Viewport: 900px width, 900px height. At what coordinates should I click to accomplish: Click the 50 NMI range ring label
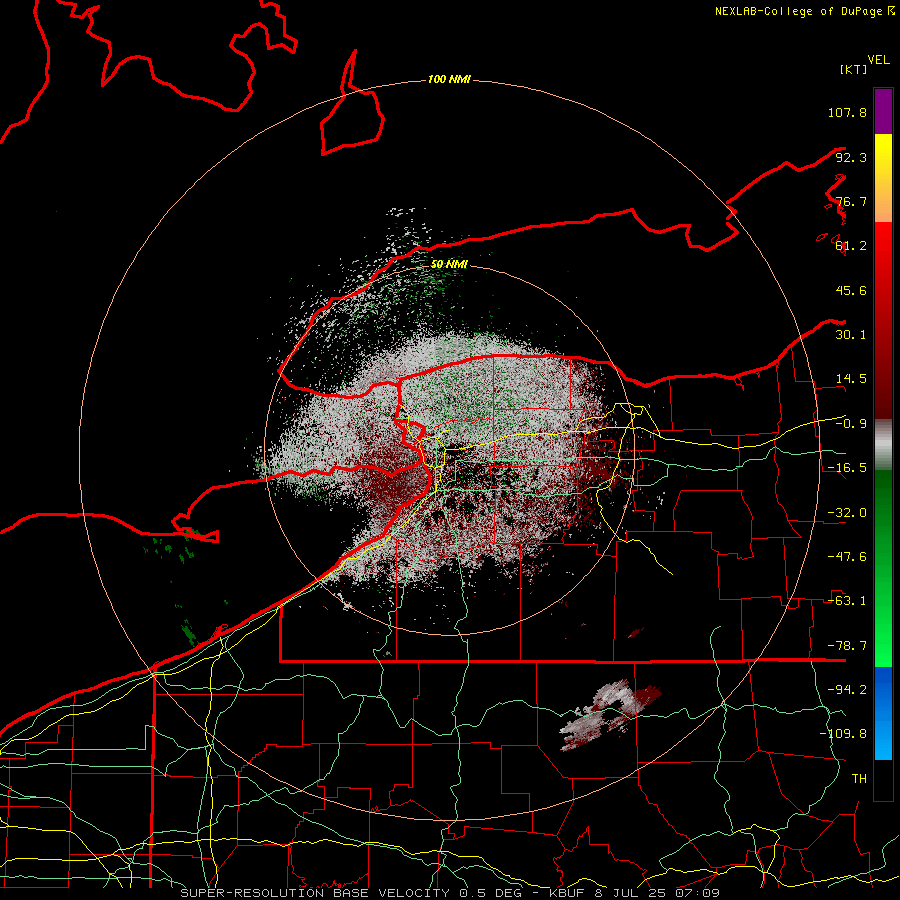point(449,265)
